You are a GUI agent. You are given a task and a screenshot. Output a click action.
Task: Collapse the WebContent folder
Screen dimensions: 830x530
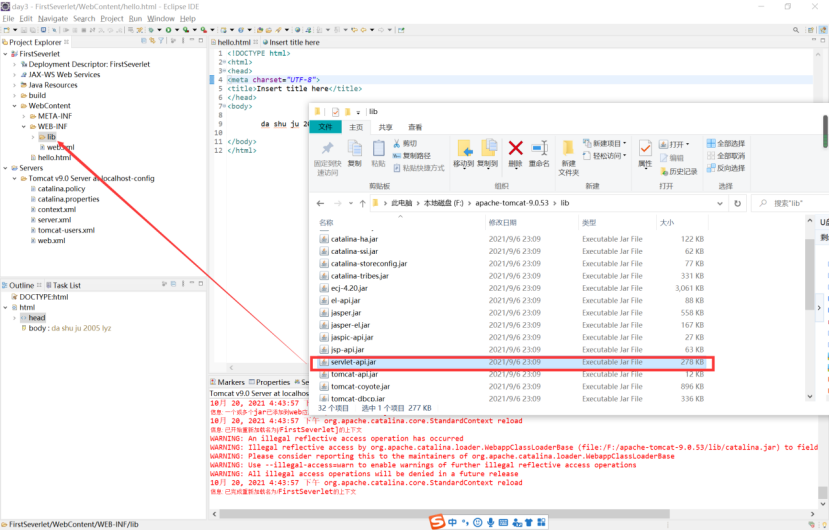pos(14,106)
